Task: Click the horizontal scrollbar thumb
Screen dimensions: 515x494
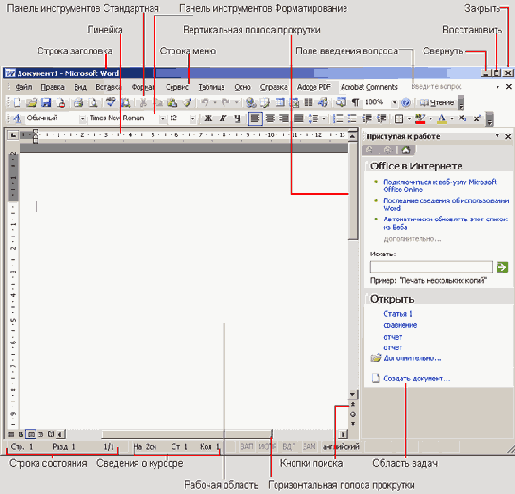Action: (x=187, y=434)
